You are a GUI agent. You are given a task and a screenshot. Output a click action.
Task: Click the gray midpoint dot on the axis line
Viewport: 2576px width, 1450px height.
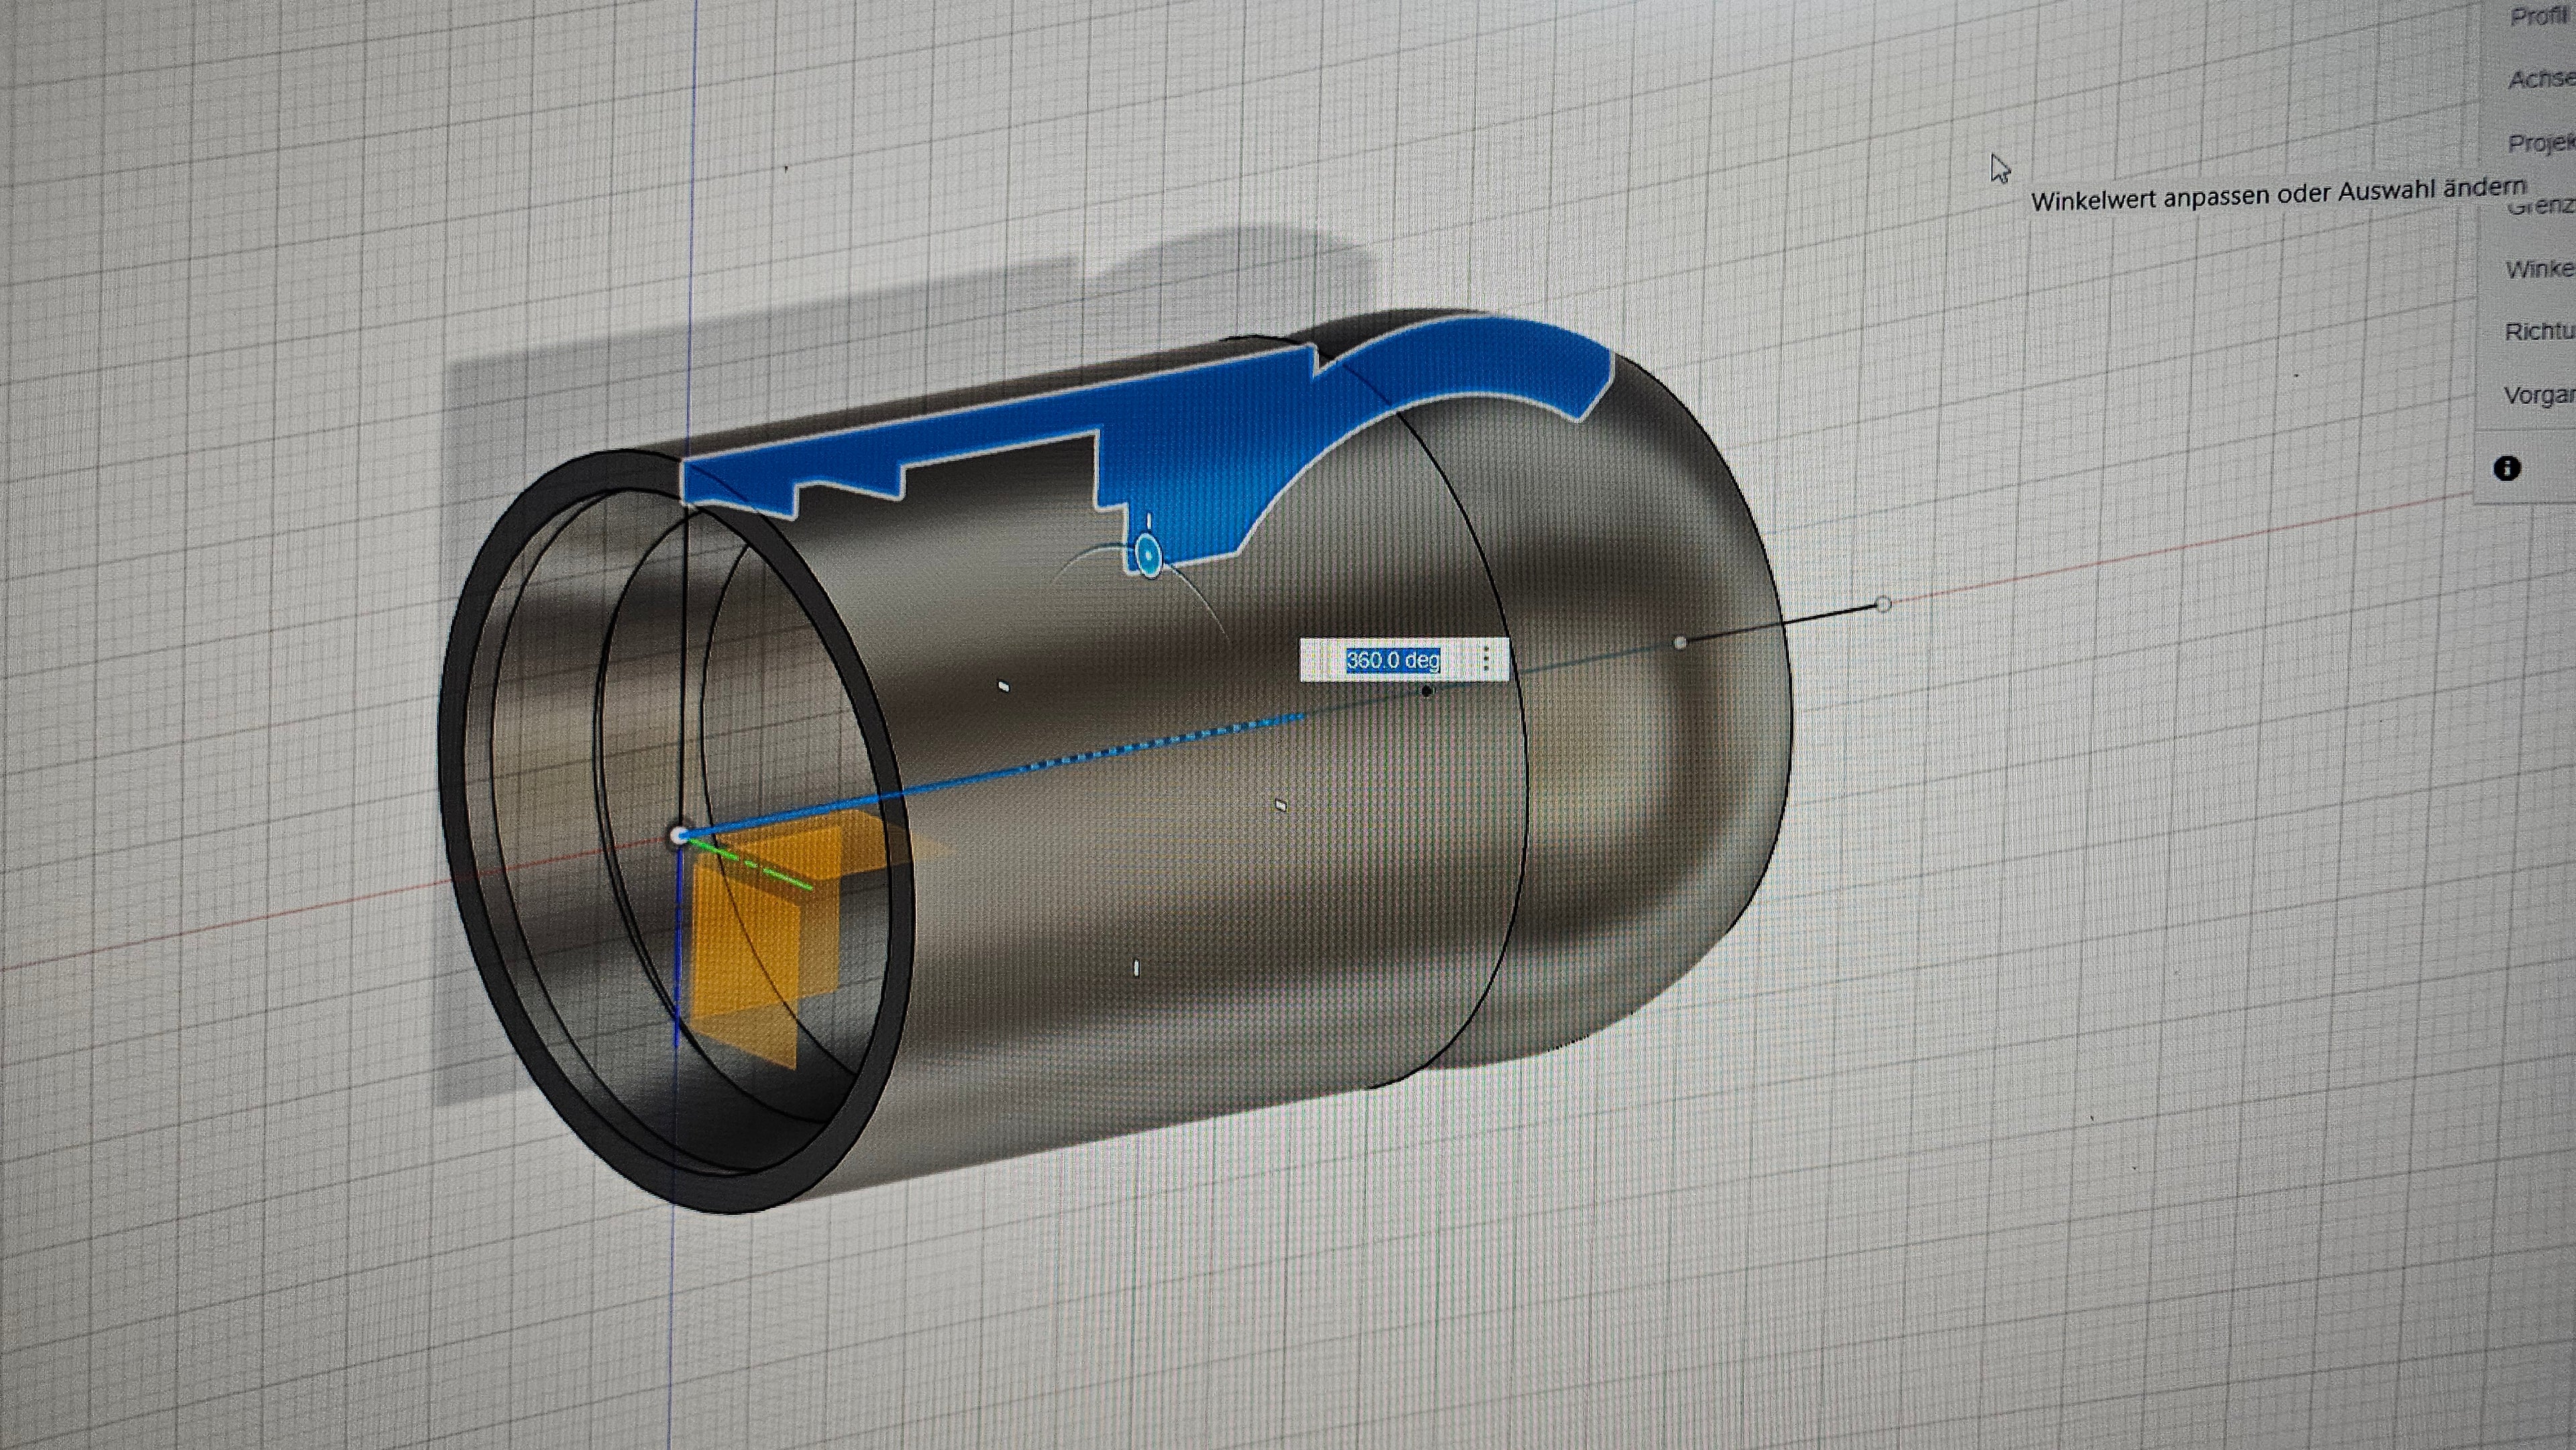[1680, 642]
